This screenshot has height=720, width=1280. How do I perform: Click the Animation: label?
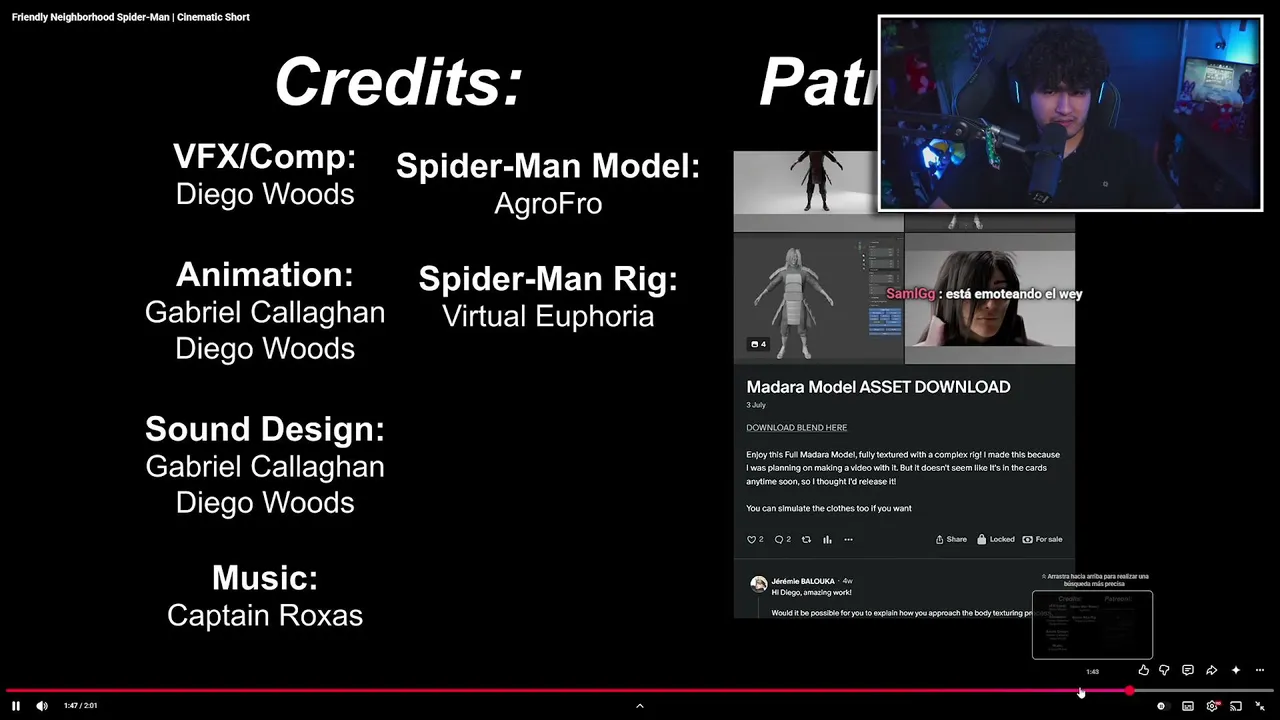tap(265, 274)
